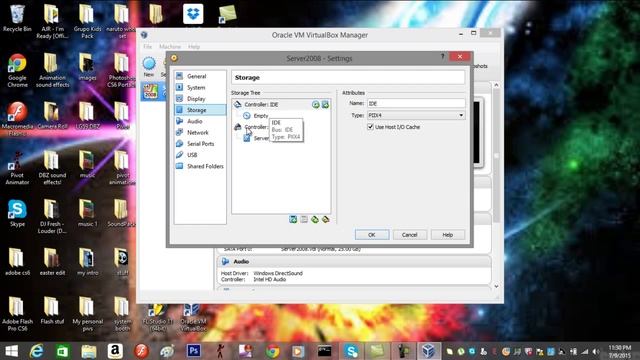The height and width of the screenshot is (360, 640).
Task: Open Oracle VM VirtualBox desktop shortcut
Action: [x=193, y=318]
